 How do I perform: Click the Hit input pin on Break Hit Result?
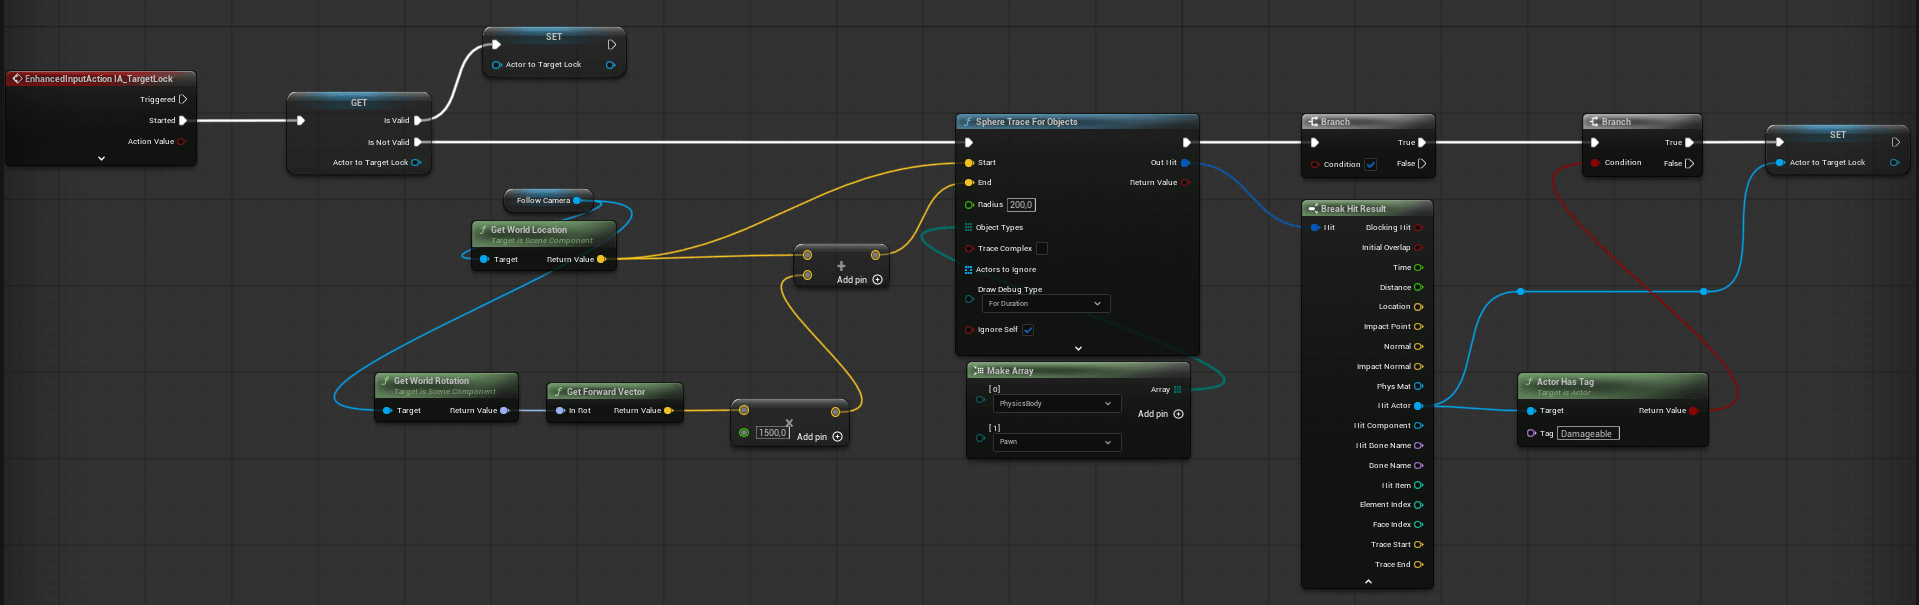[x=1315, y=227]
